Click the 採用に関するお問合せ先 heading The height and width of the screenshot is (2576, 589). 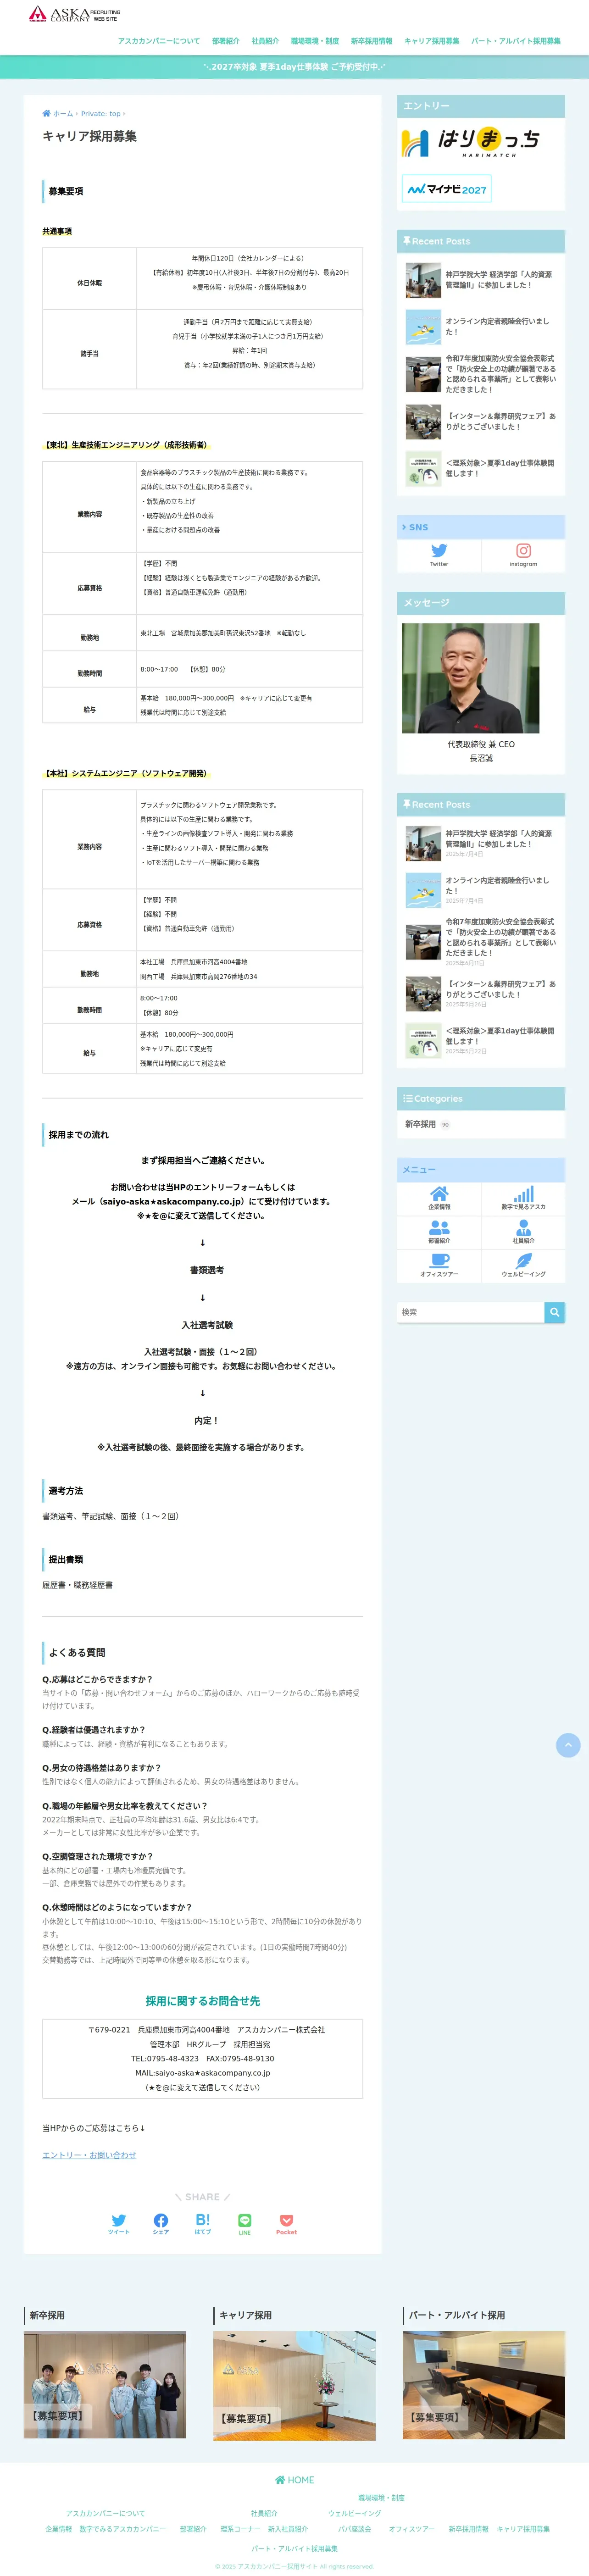[x=203, y=2001]
